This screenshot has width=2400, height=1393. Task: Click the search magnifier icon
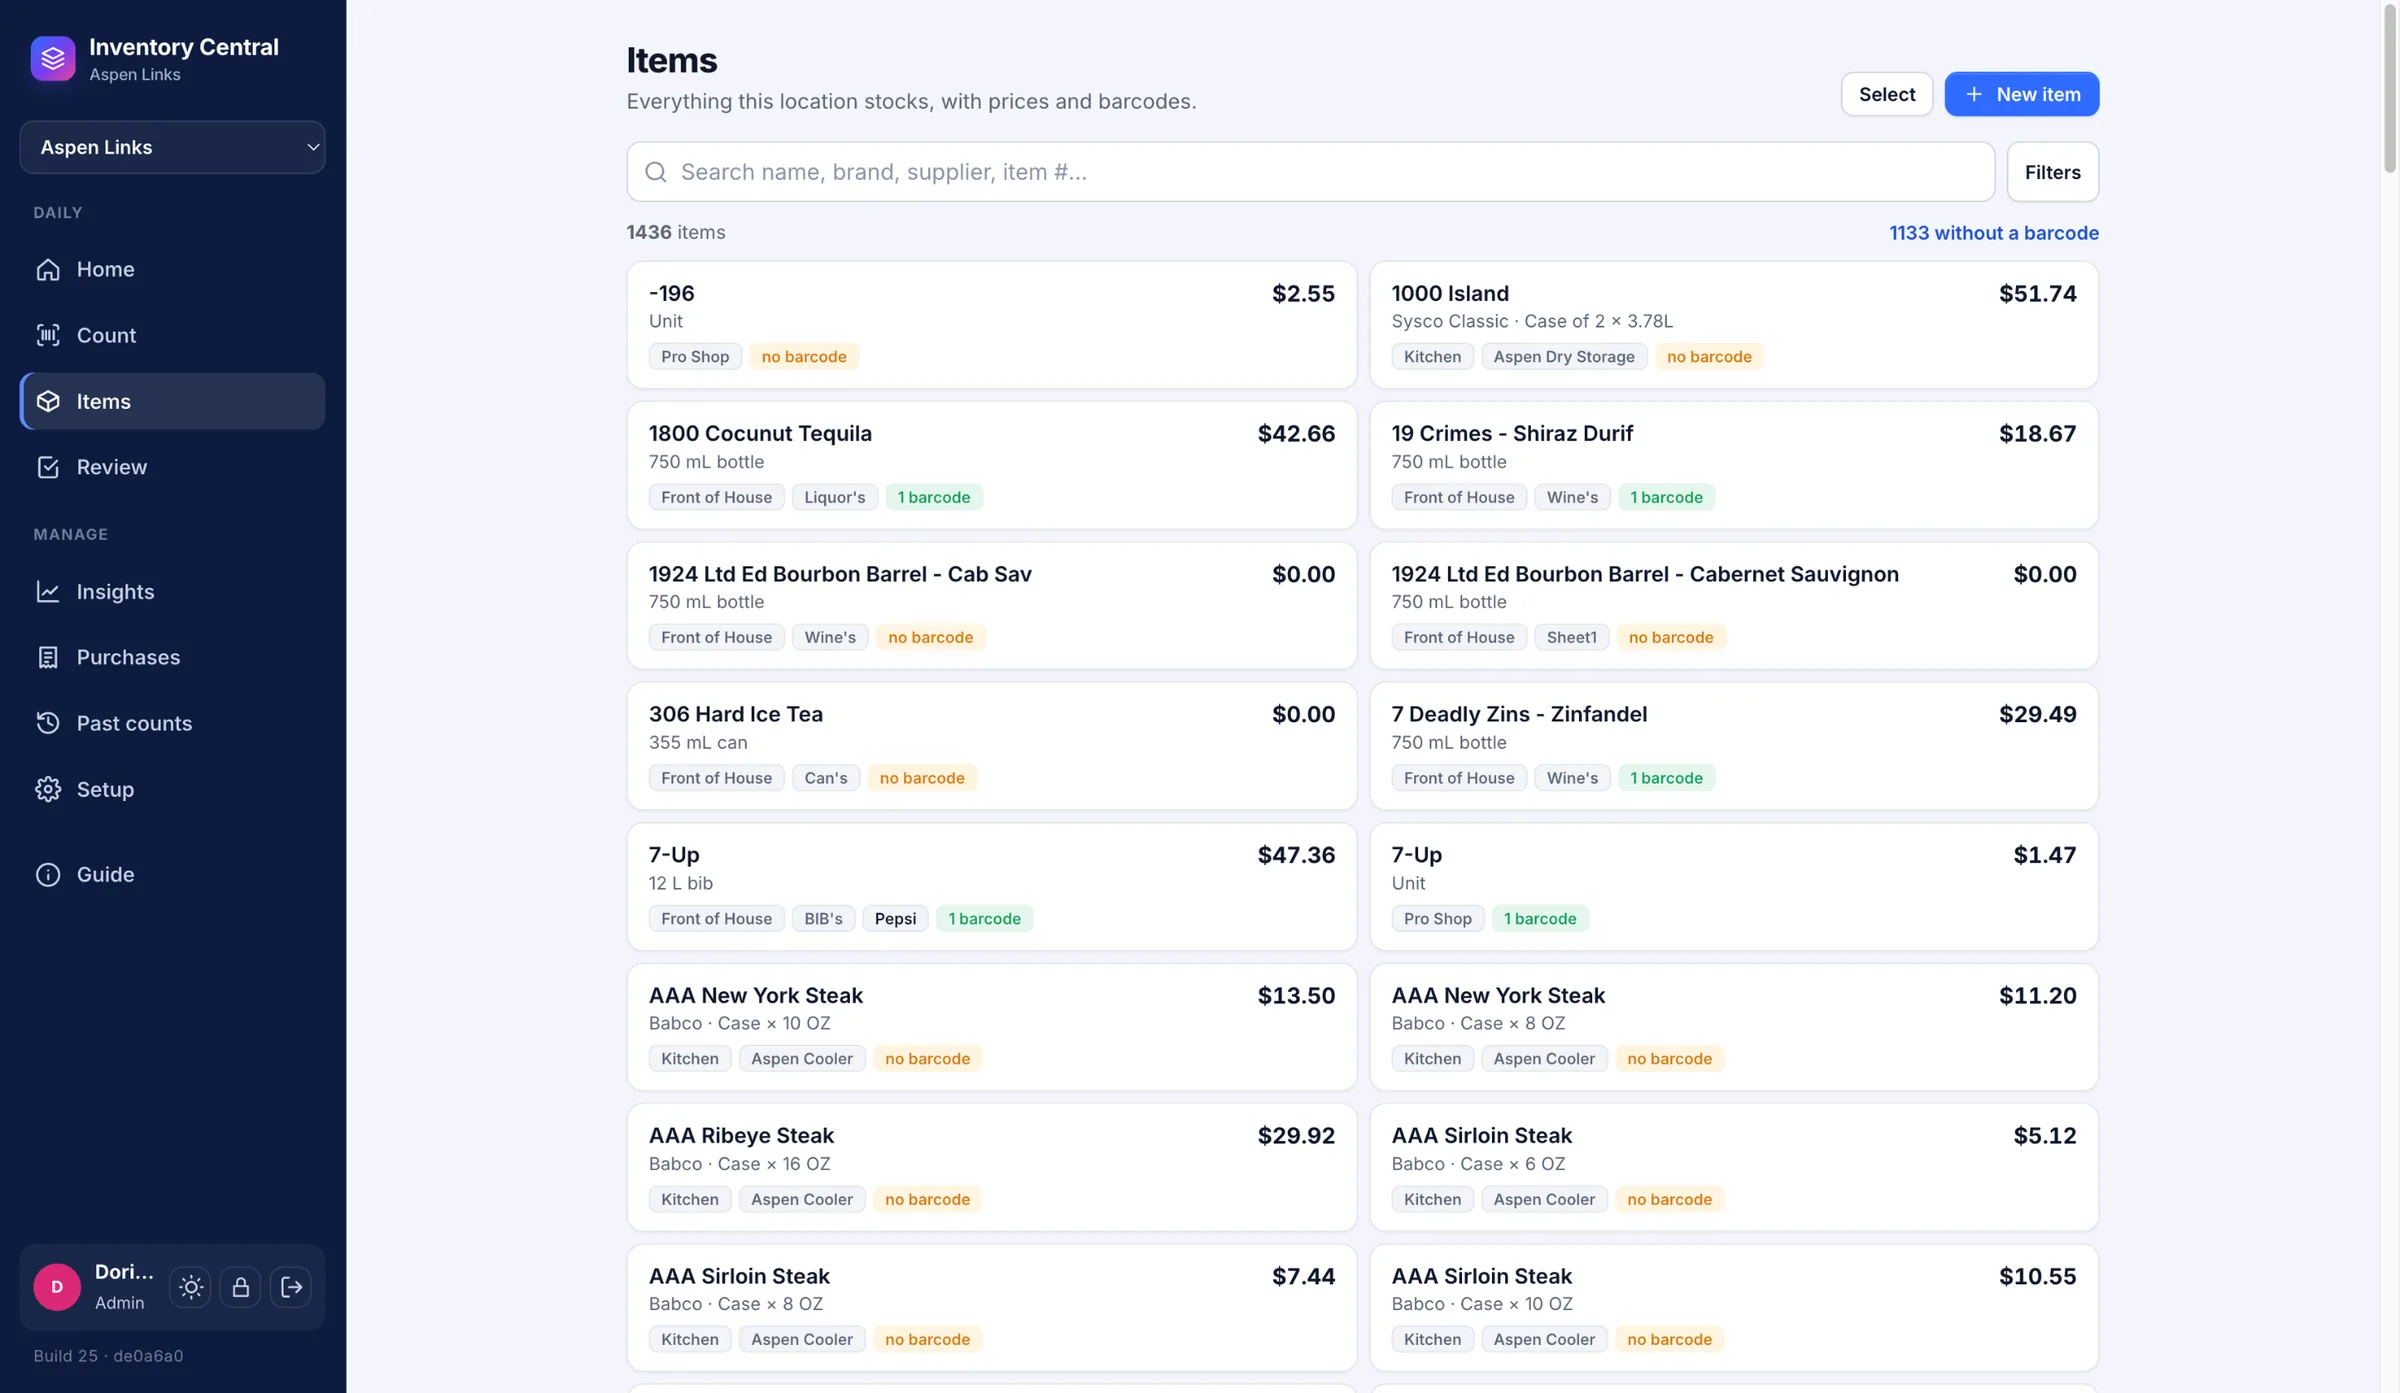tap(656, 172)
